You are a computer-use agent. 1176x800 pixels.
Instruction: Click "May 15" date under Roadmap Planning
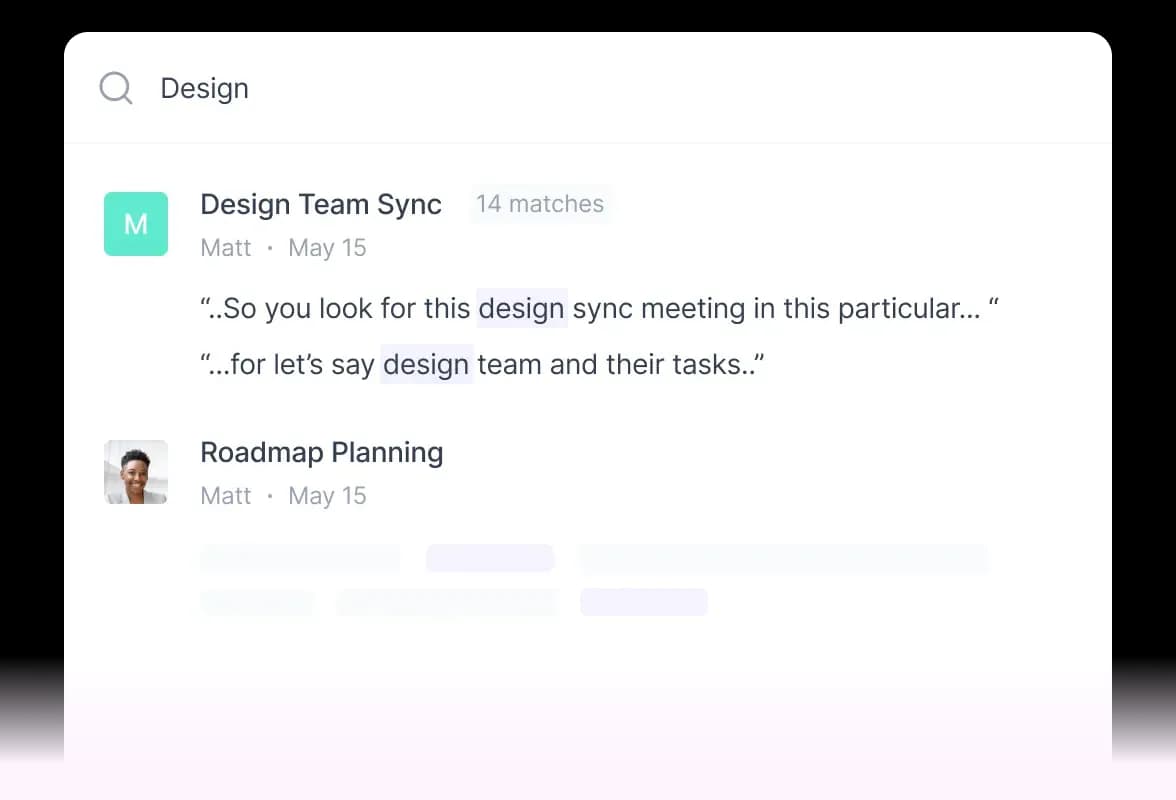click(327, 496)
